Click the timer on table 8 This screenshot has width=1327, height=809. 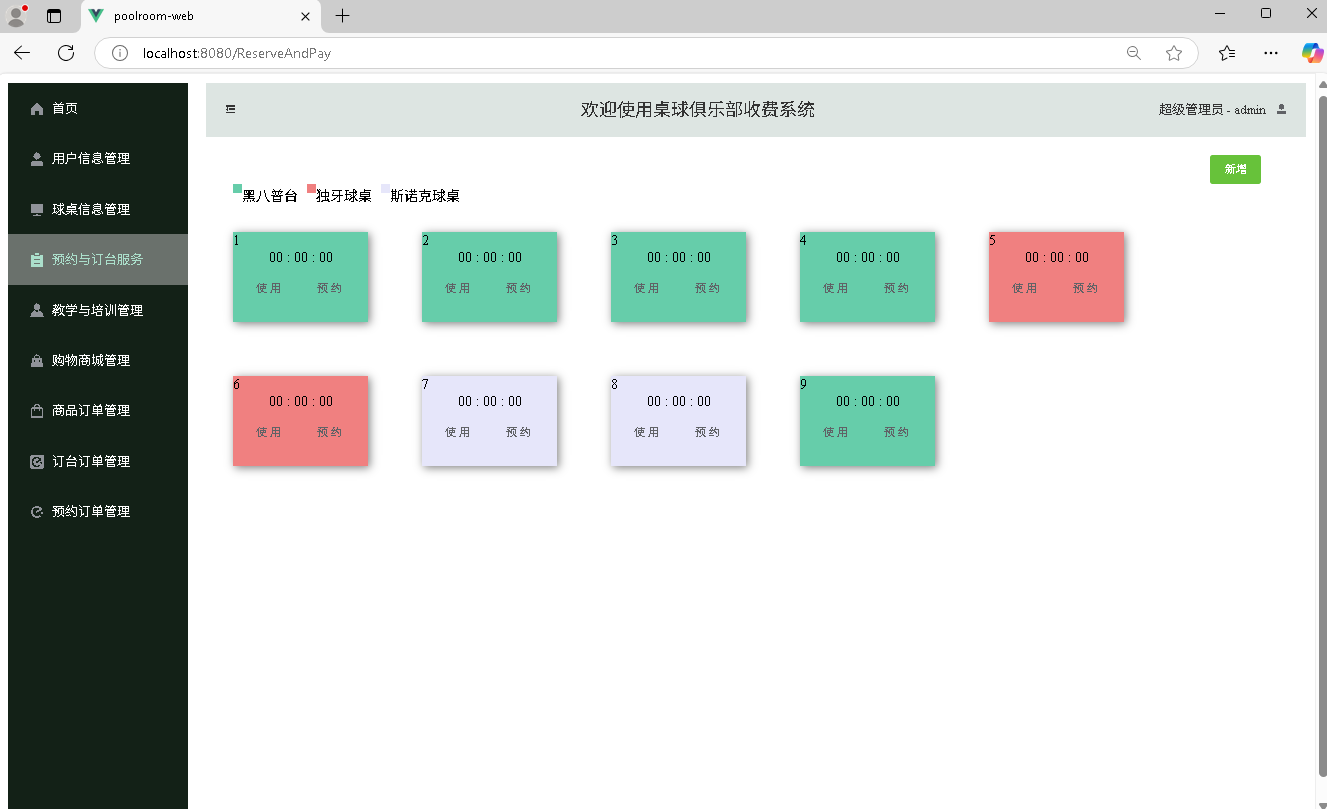[679, 402]
